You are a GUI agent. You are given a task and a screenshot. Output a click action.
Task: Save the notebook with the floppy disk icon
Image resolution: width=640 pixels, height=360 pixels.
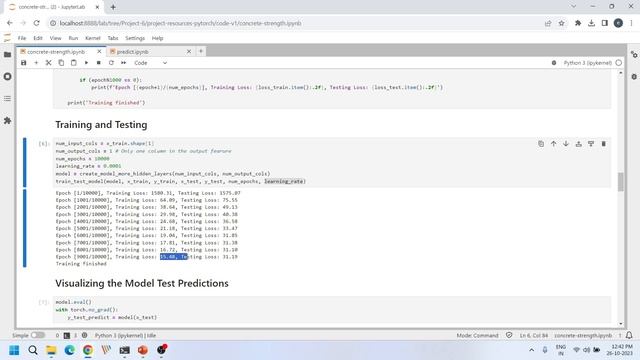coord(24,63)
